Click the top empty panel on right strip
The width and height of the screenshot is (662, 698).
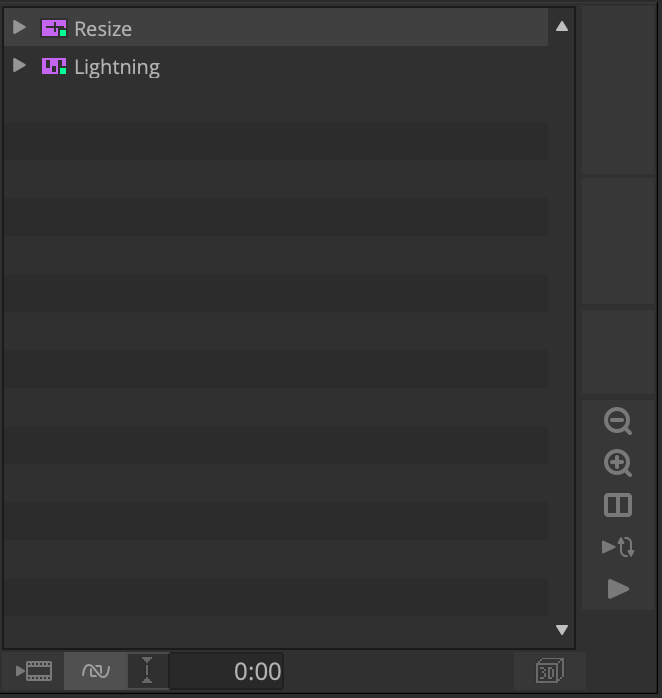click(618, 90)
